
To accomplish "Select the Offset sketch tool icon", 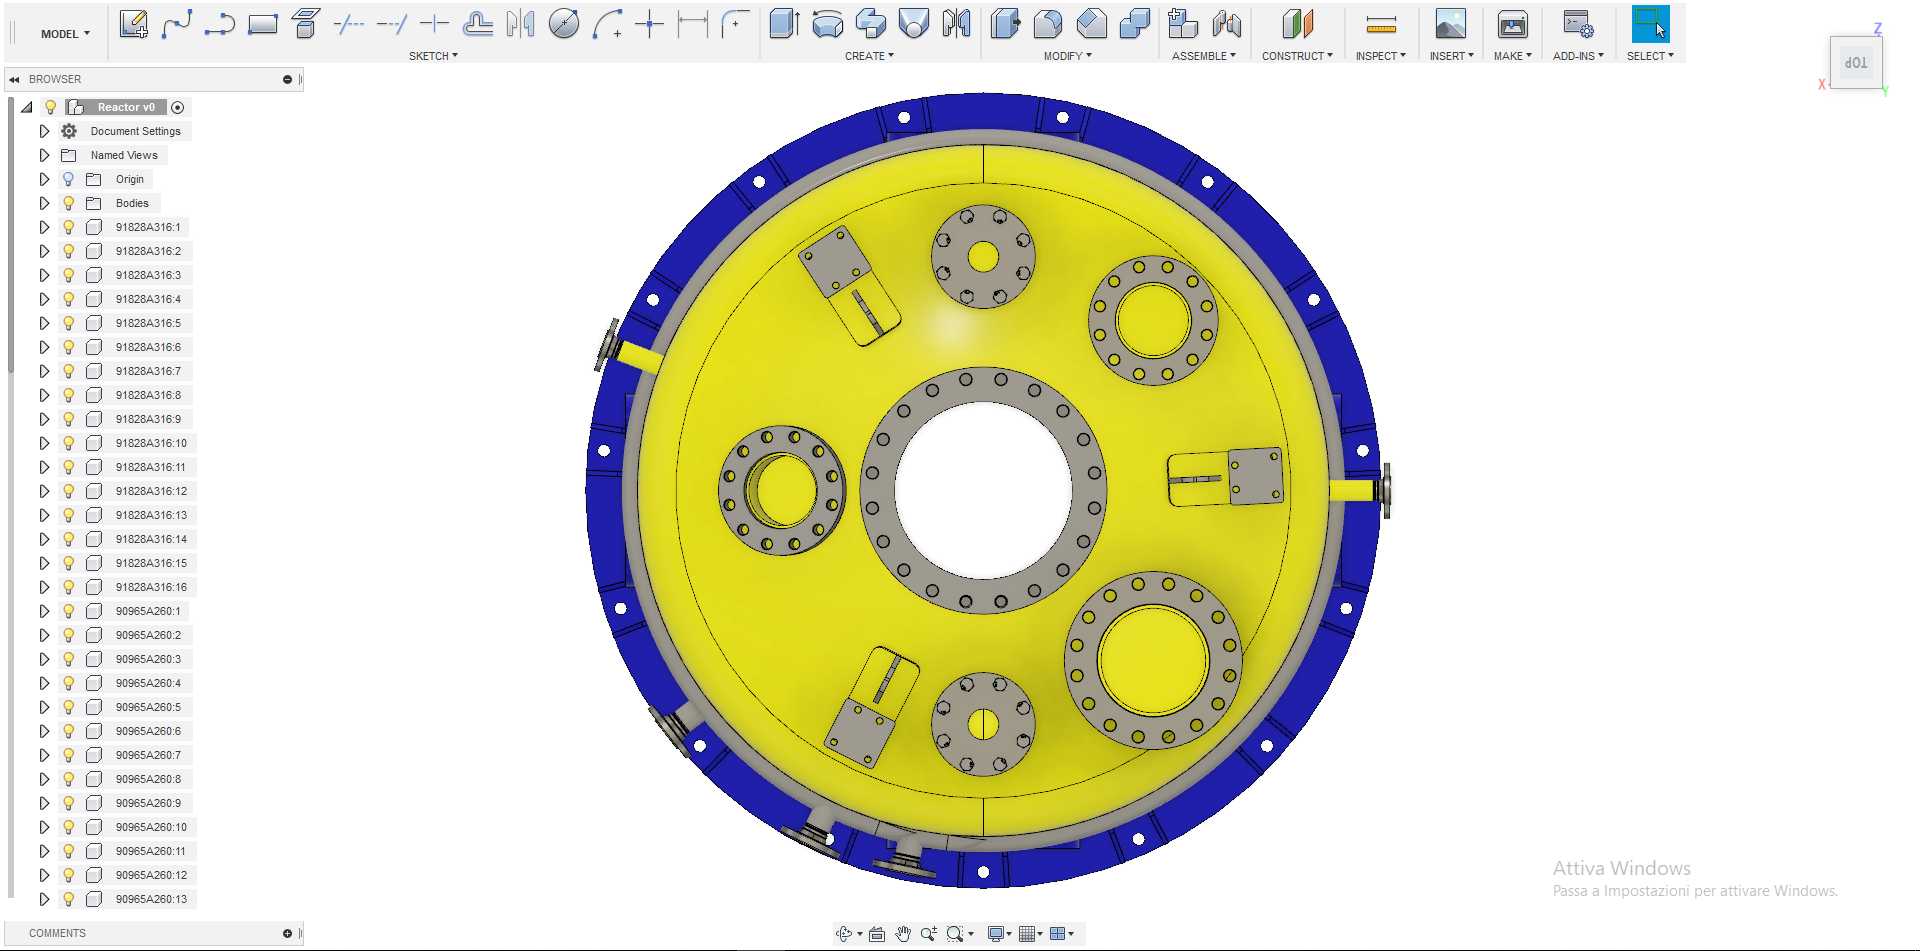I will (x=477, y=24).
